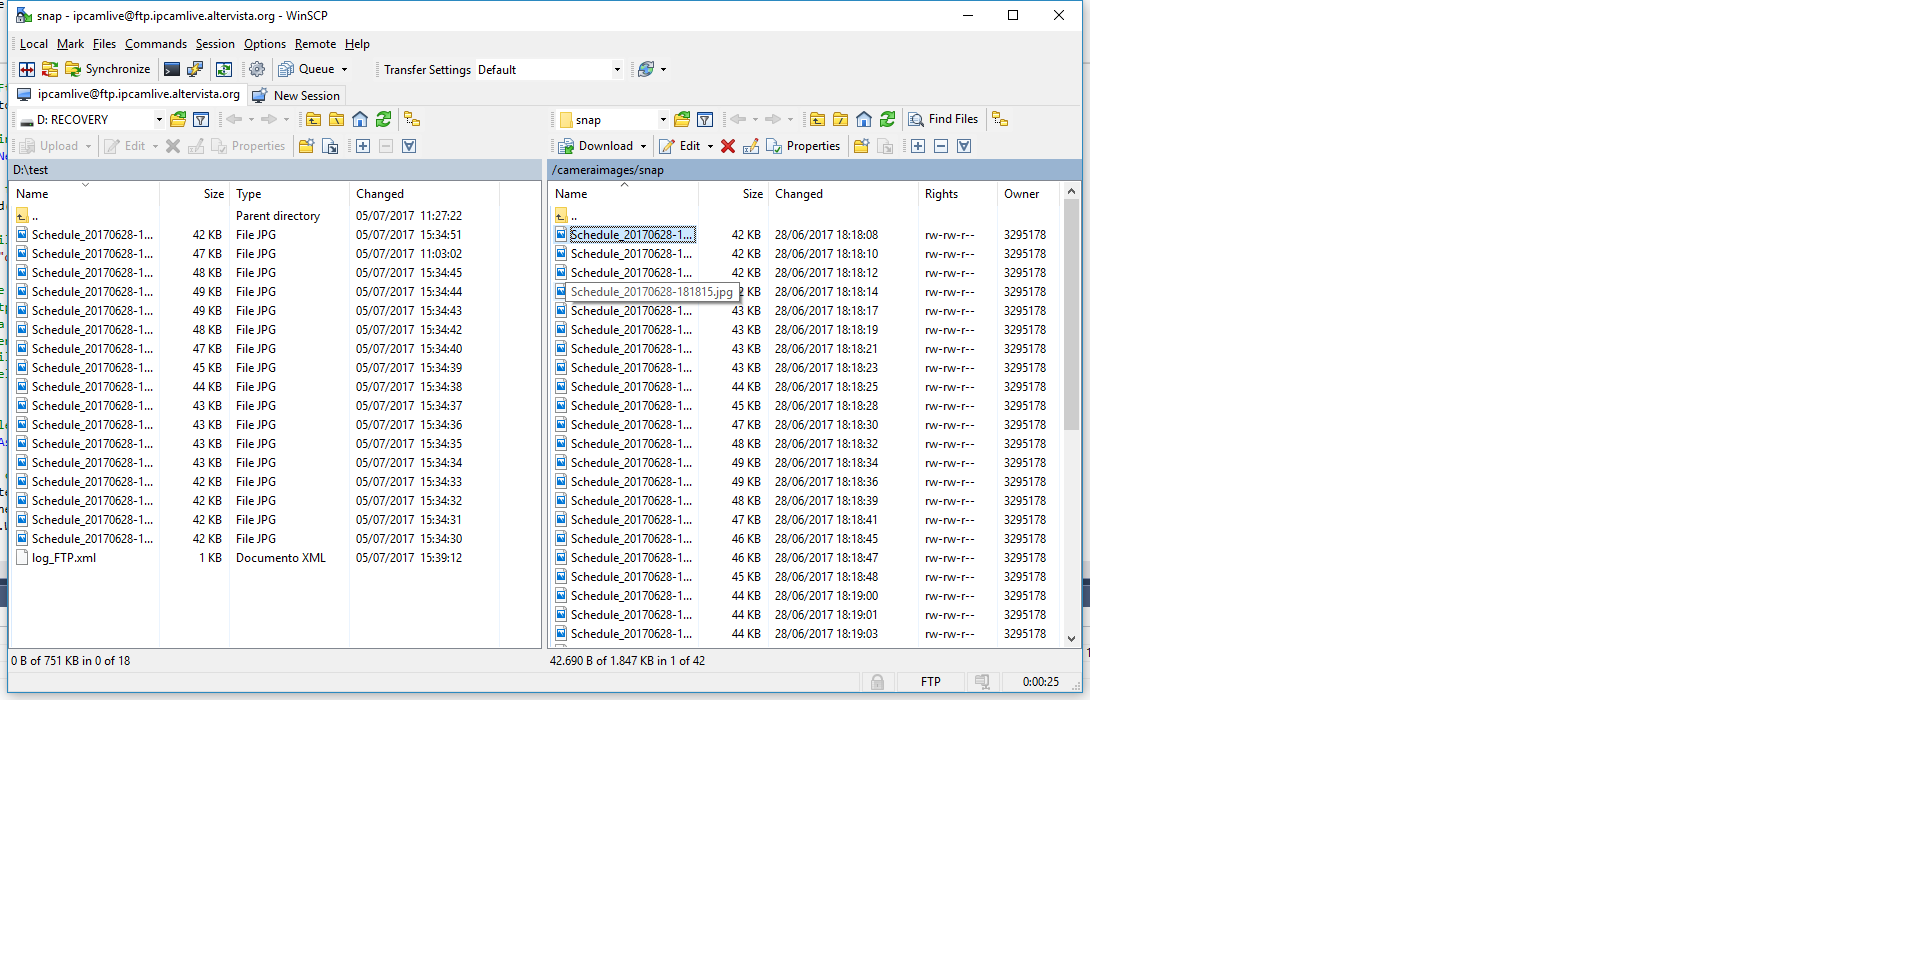Image resolution: width=1920 pixels, height=958 pixels.
Task: Expand the Download button dropdown arrow
Action: [643, 146]
